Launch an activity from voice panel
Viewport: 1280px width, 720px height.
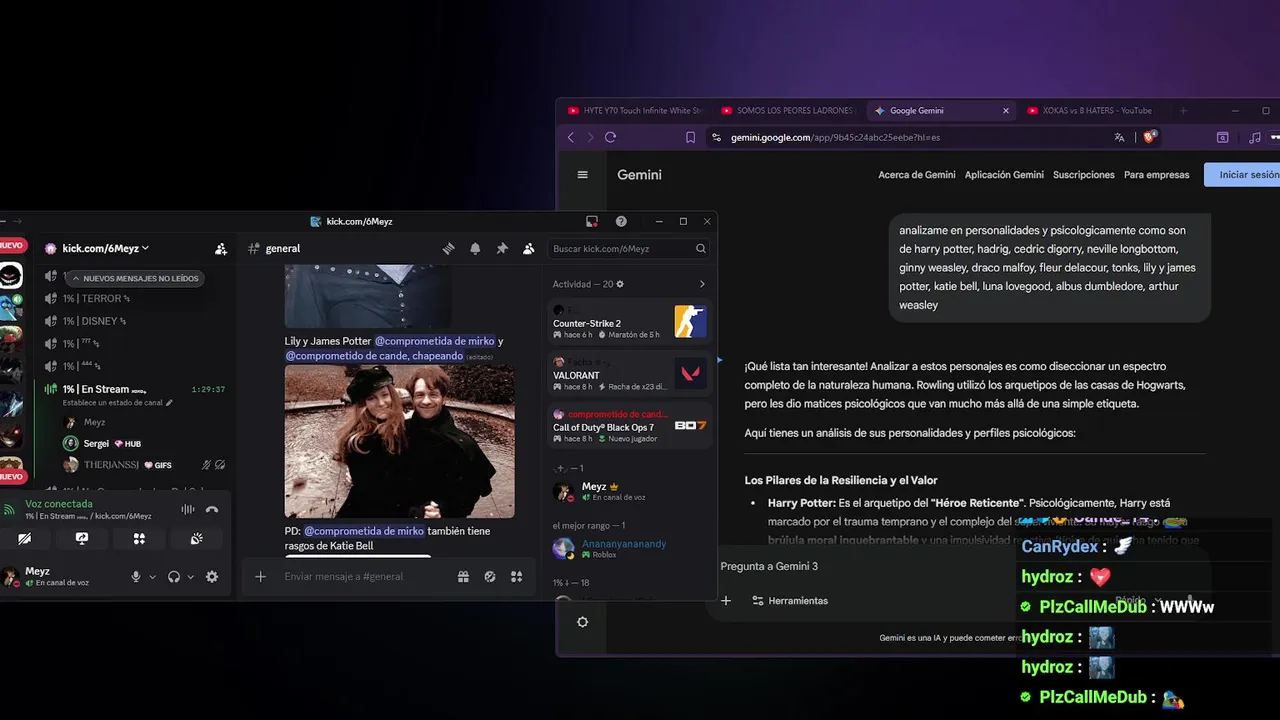(x=139, y=538)
